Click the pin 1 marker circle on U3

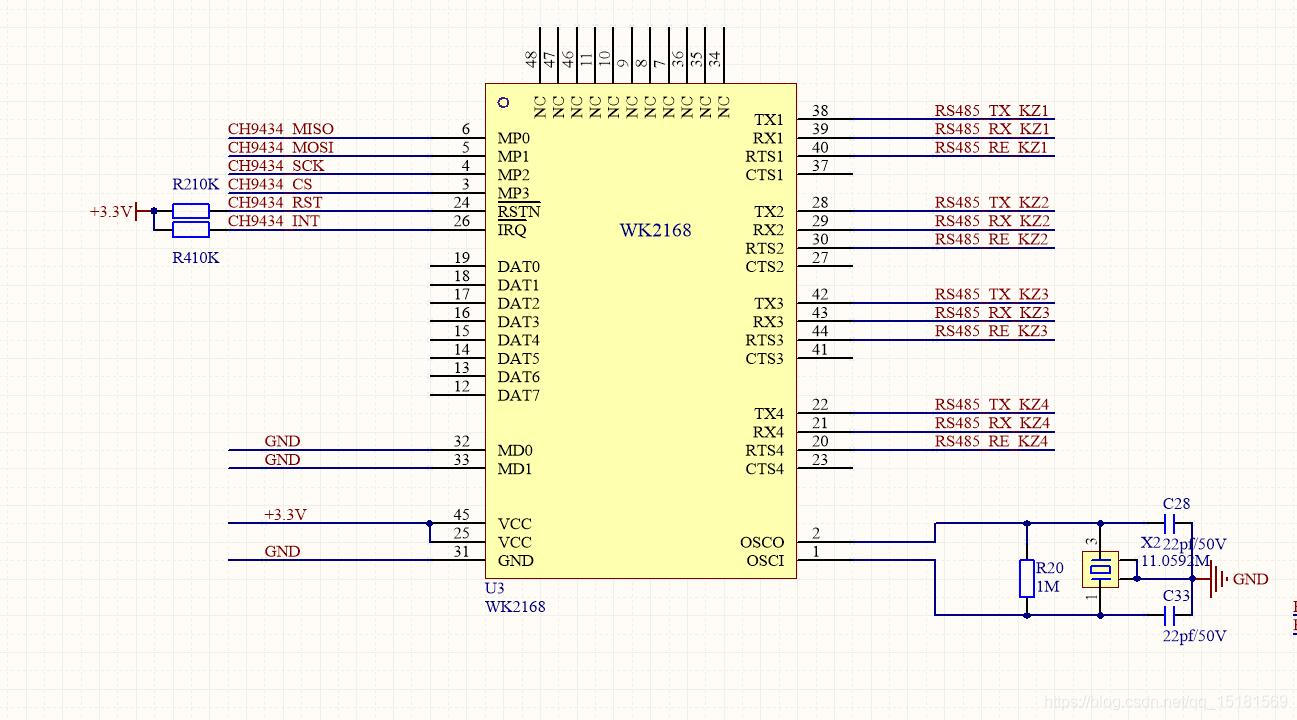click(503, 102)
